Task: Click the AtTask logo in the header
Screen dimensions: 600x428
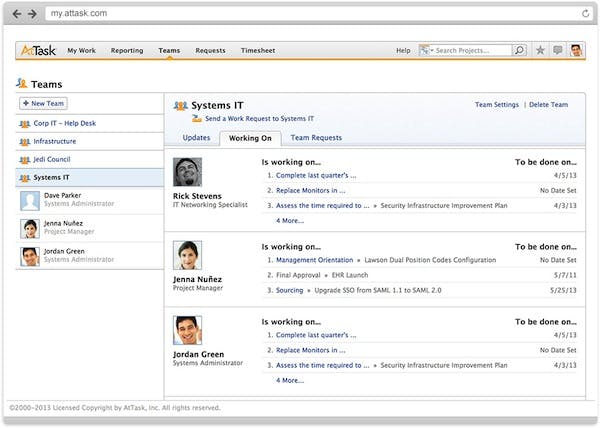Action: coord(37,50)
